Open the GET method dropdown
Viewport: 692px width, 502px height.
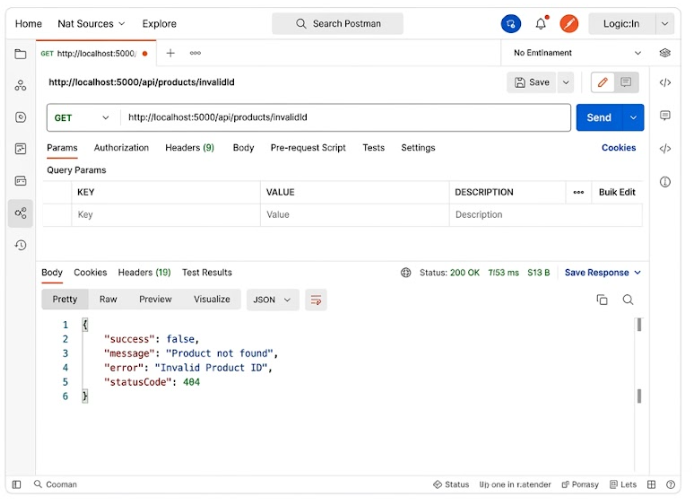[x=82, y=118]
